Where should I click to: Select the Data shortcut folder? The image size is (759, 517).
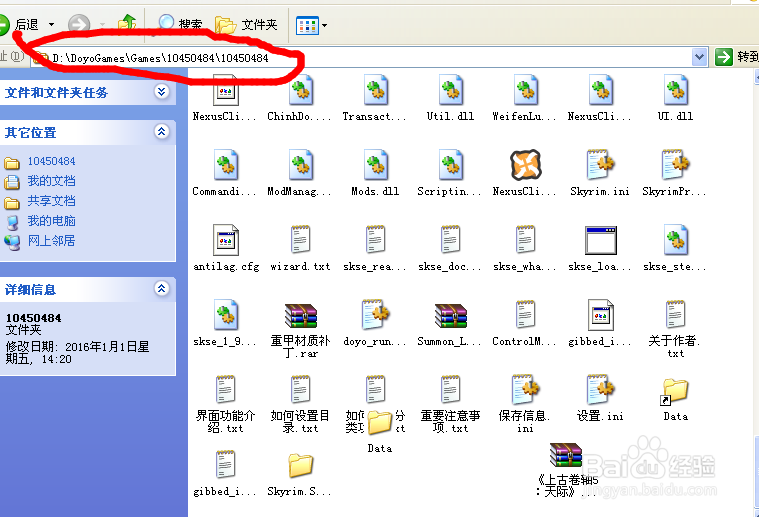[675, 398]
